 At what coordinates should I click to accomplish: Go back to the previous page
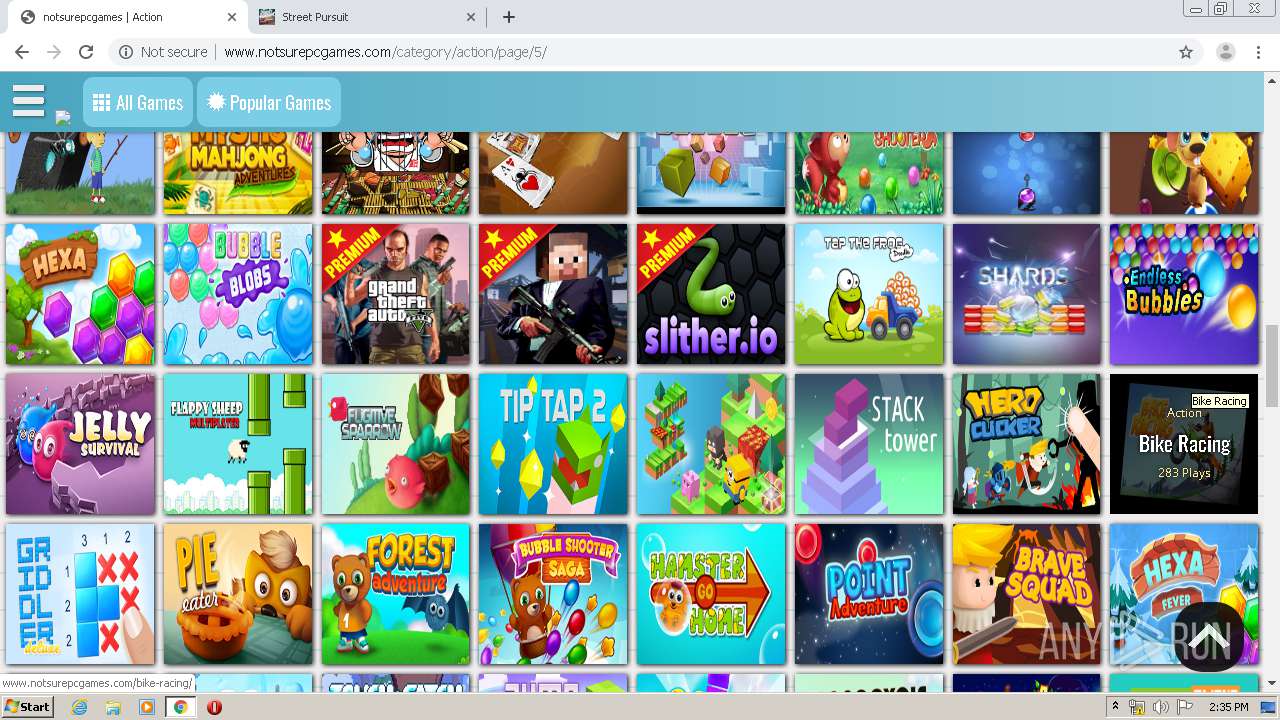pos(22,52)
